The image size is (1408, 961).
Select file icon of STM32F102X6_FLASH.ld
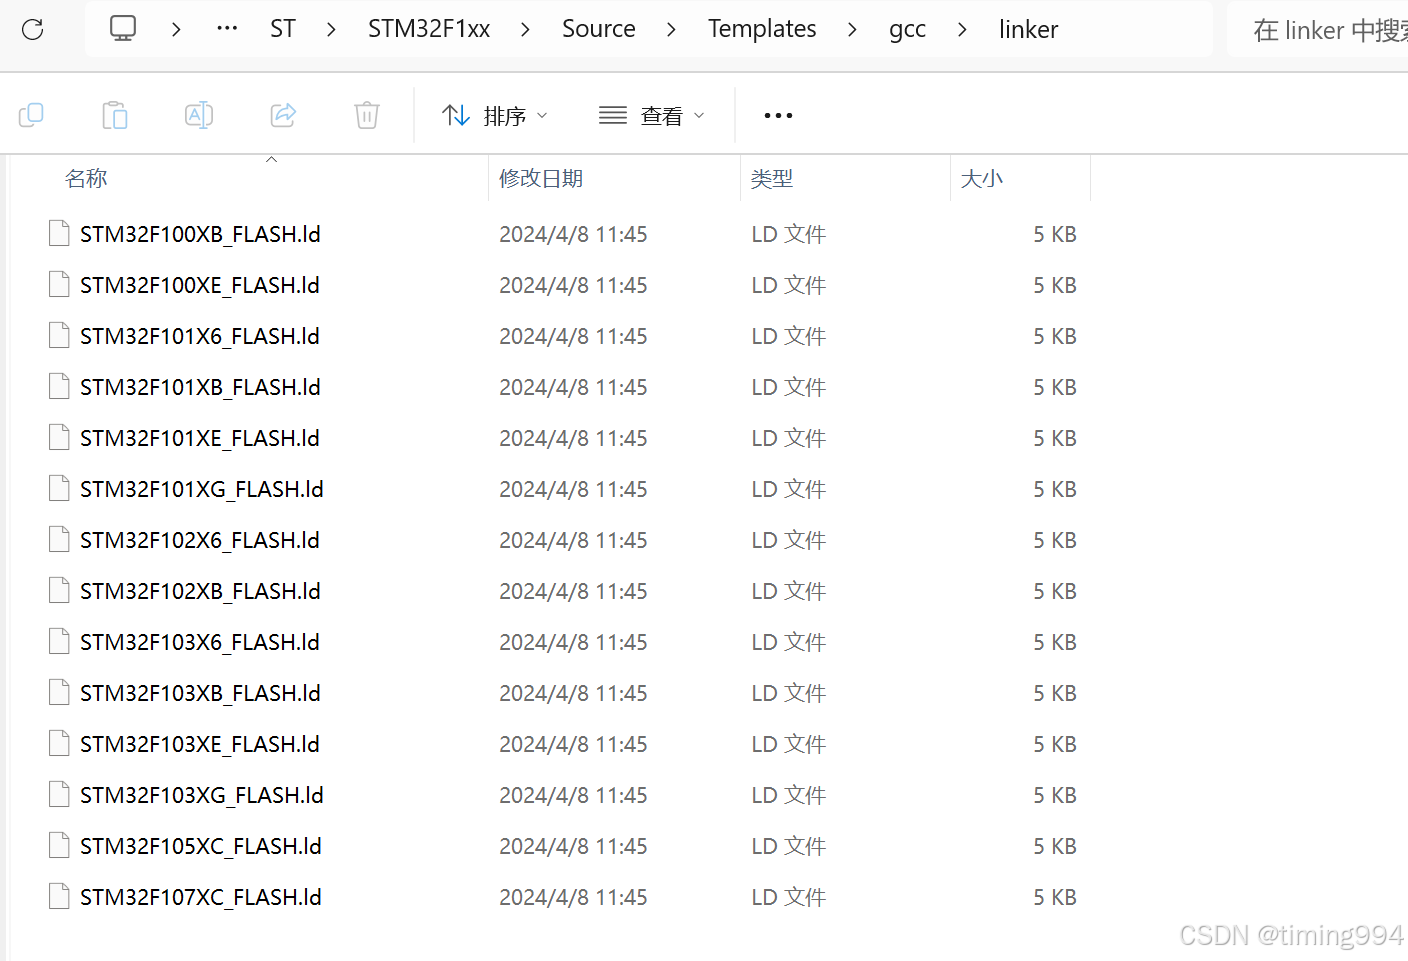click(59, 540)
